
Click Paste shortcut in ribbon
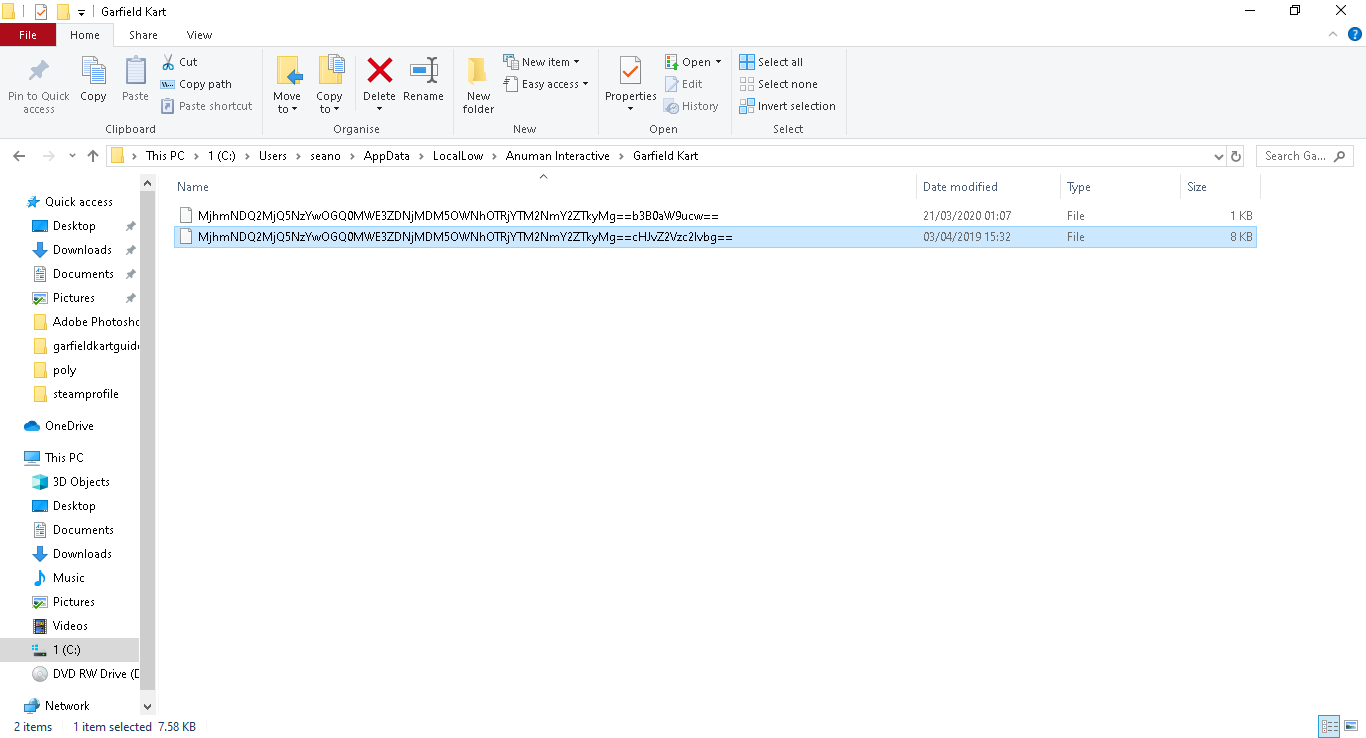[x=207, y=106]
